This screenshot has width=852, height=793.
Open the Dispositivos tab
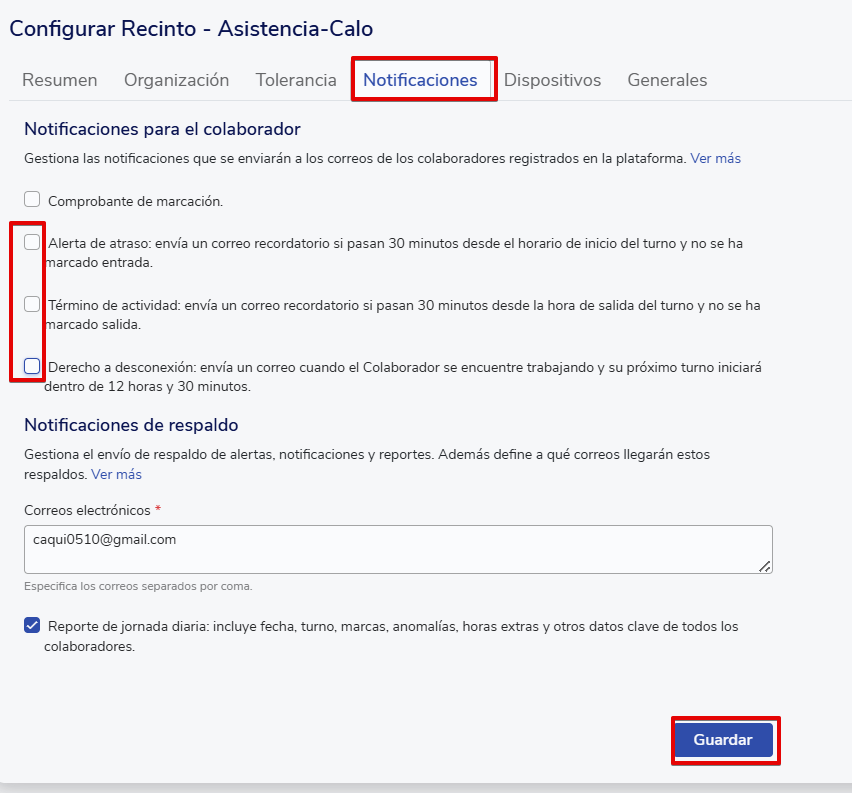coord(552,80)
